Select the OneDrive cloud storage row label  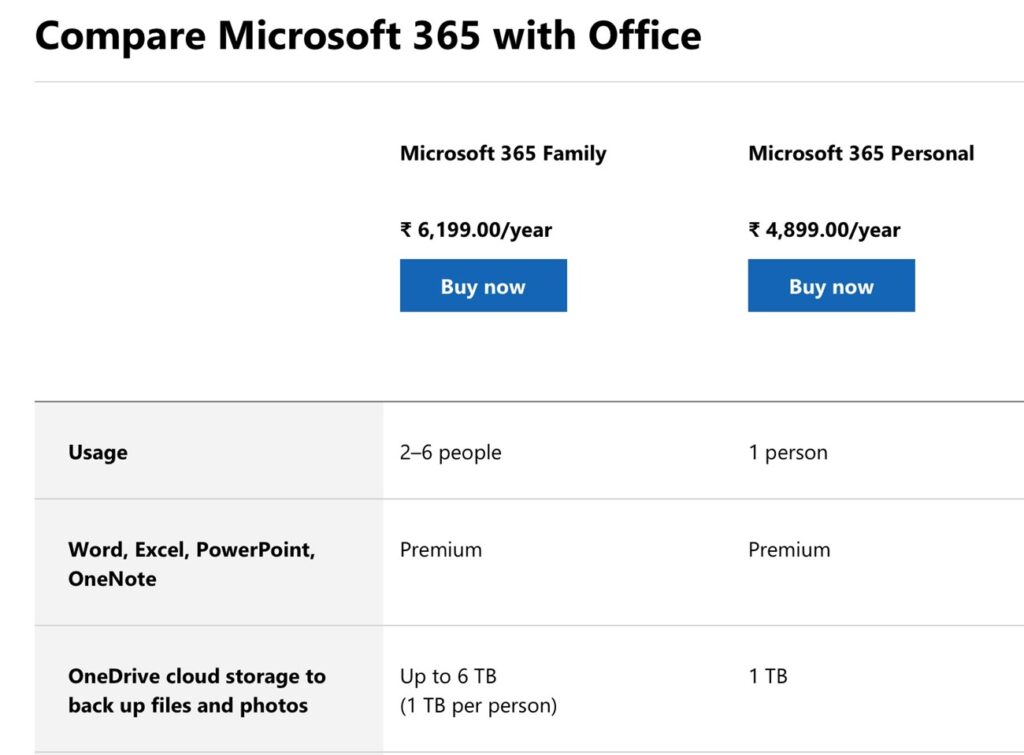point(196,690)
